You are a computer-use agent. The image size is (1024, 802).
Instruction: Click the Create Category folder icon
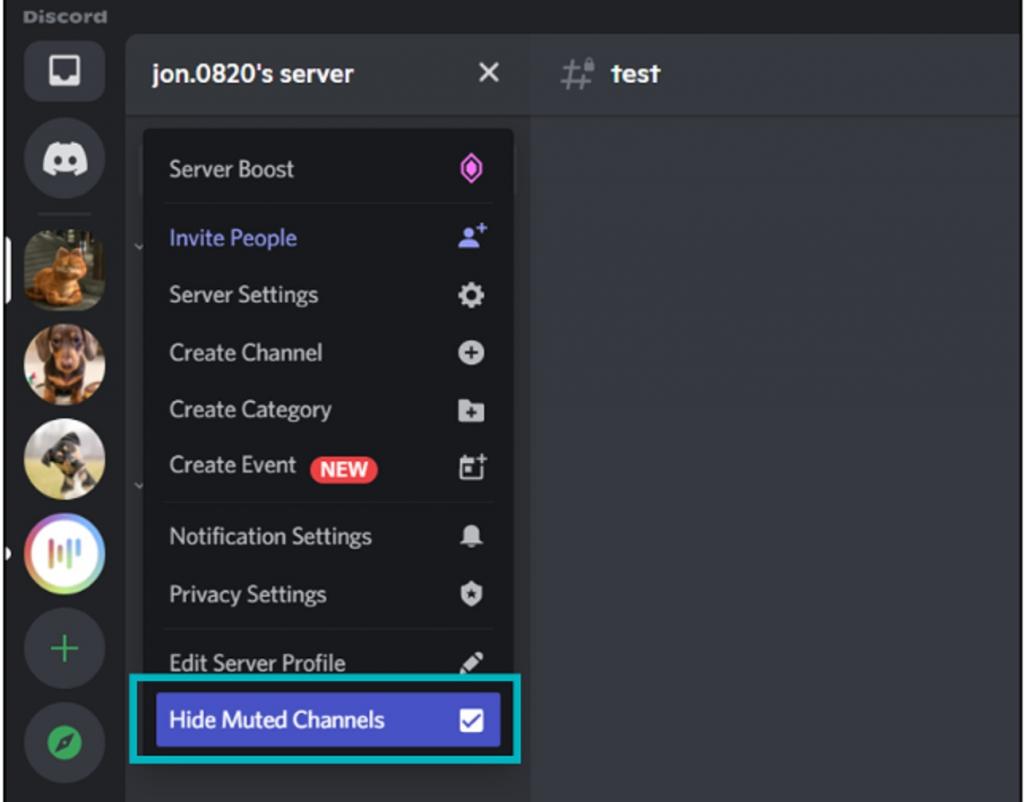471,410
